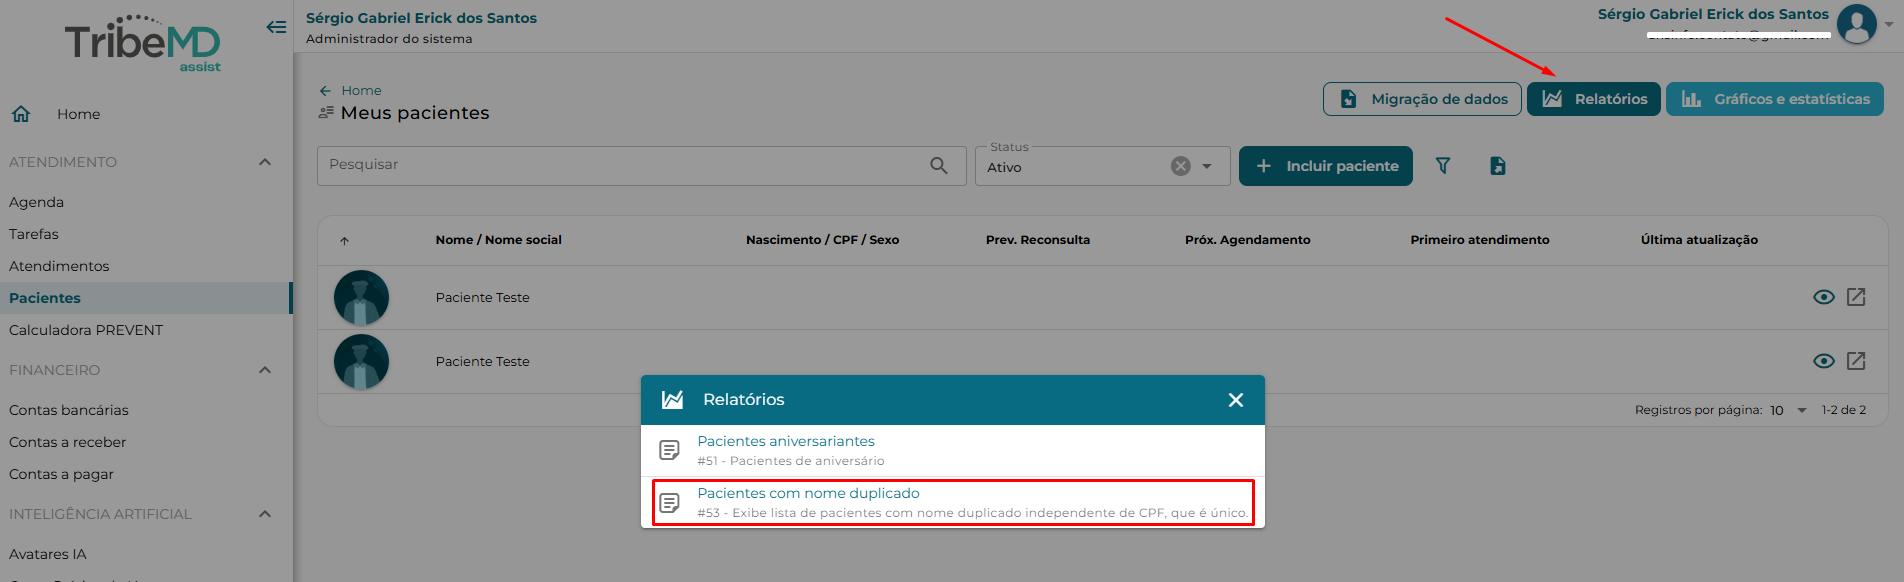The image size is (1904, 582).
Task: Click the back arrow next to Home breadcrumb
Action: [x=325, y=91]
